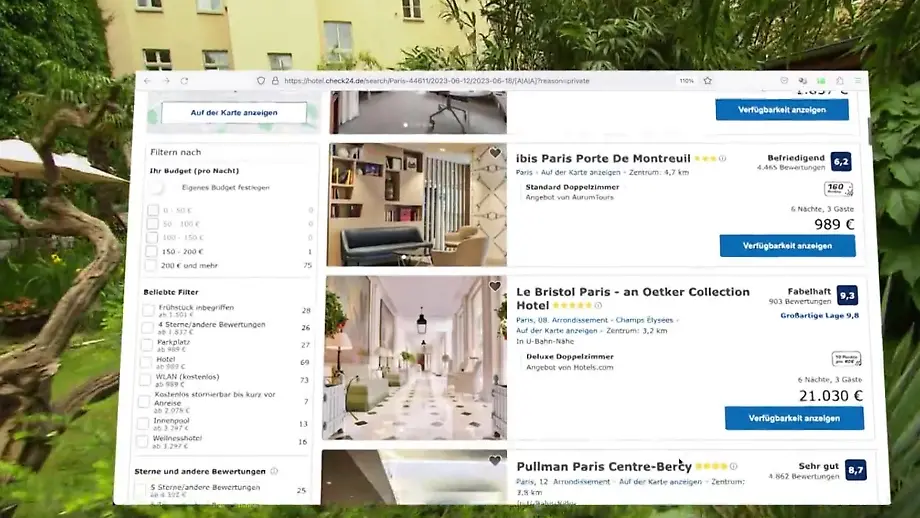Tick the Parkplatz filter checkbox
The width and height of the screenshot is (920, 518).
click(147, 345)
